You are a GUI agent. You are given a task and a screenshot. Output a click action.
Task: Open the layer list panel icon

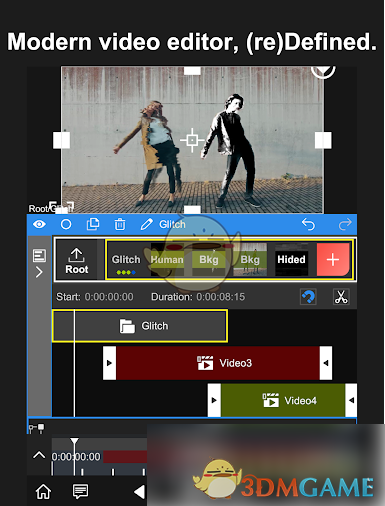point(39,256)
